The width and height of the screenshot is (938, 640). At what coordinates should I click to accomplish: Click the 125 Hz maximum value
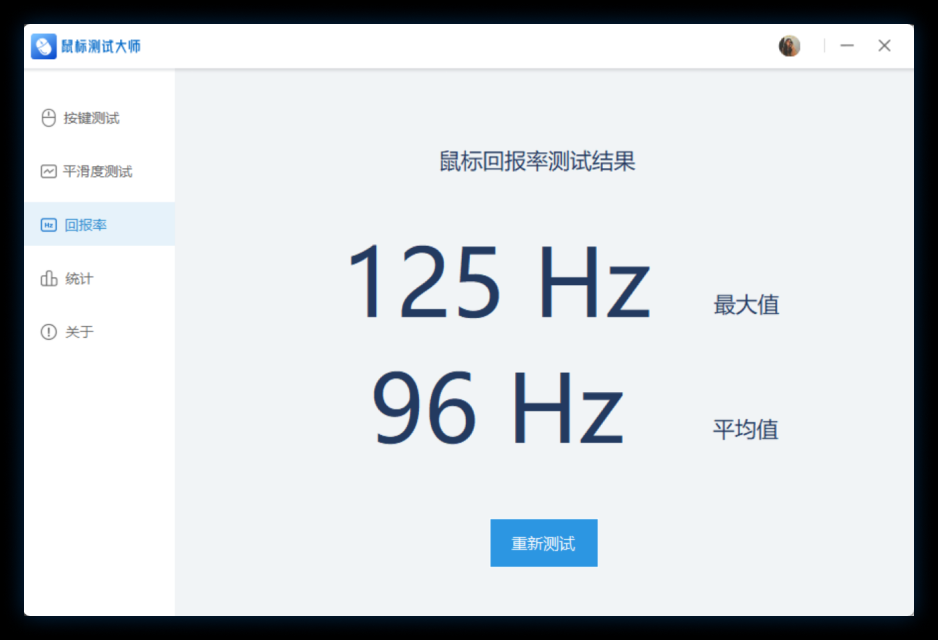click(499, 282)
